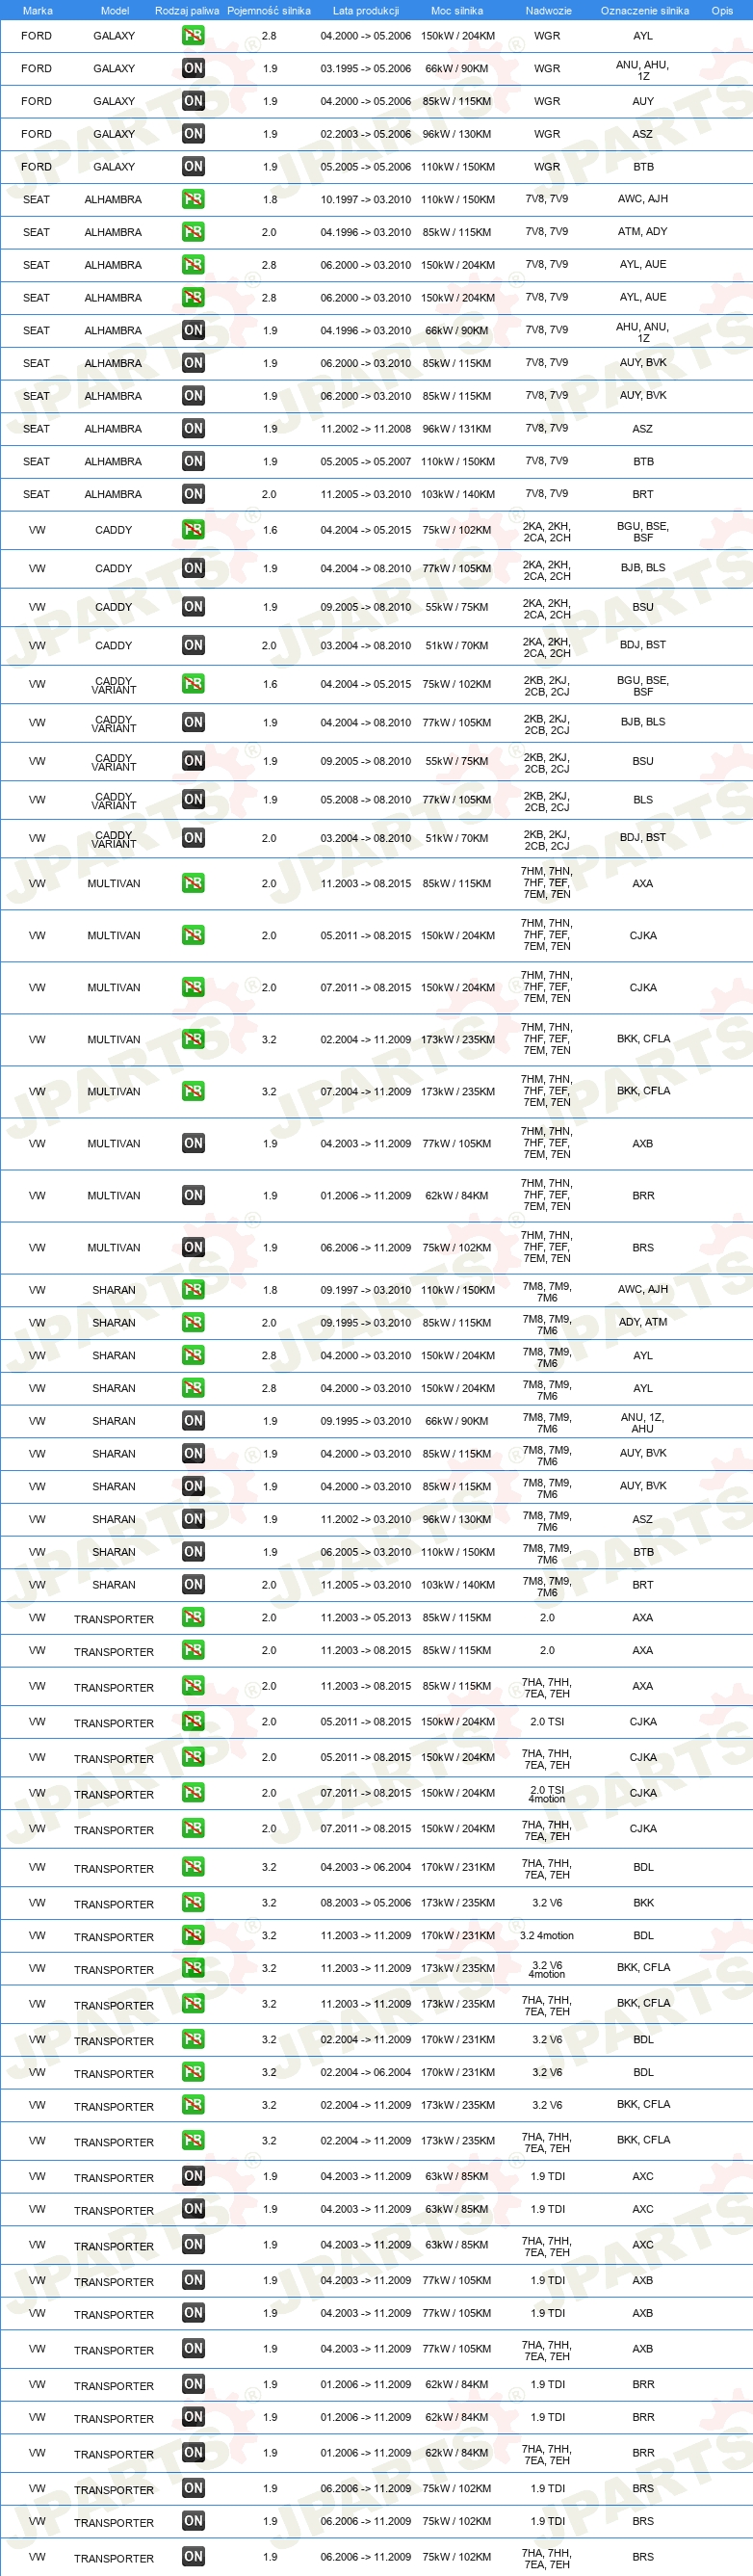The image size is (753, 2576).
Task: Click '03.1995 -> 05.2006' in Ford Galaxy row
Action: [366, 68]
